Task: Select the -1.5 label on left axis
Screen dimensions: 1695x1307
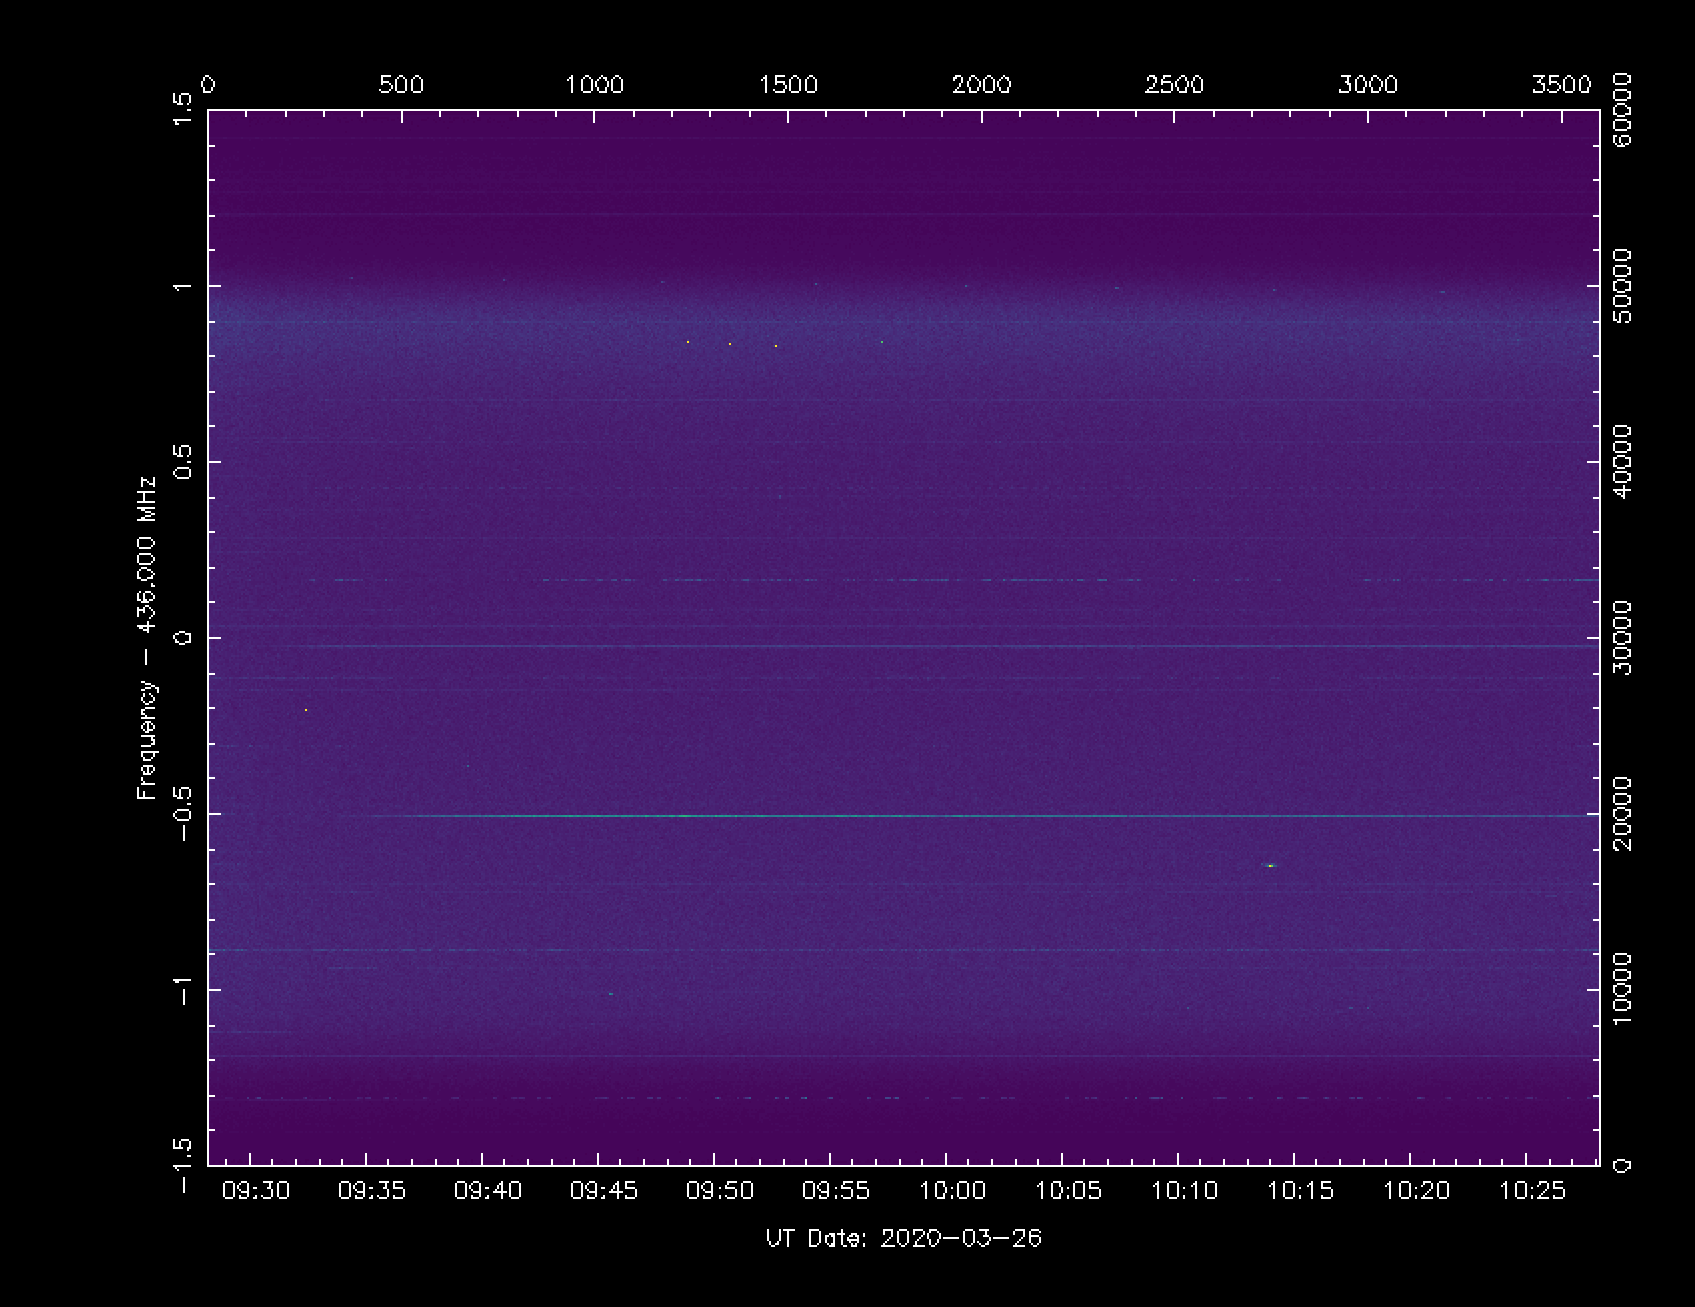Action: (x=182, y=1165)
